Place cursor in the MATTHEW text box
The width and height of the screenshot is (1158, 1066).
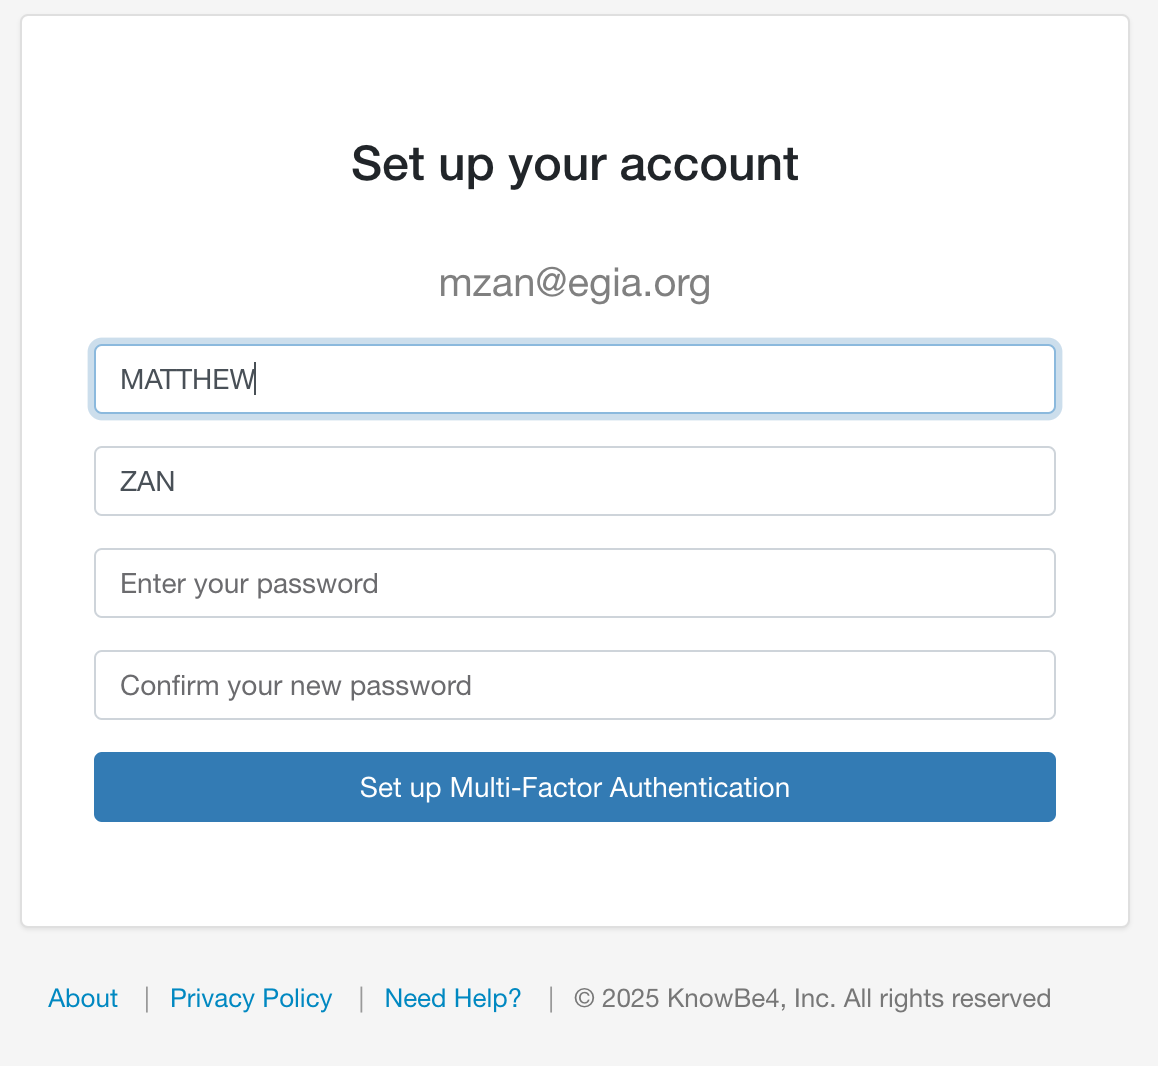point(574,379)
